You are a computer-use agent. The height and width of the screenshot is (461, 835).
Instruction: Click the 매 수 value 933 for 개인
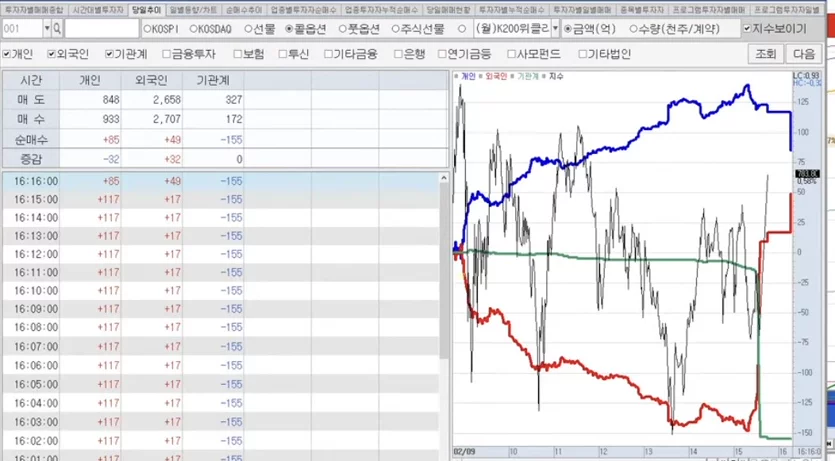click(x=111, y=119)
